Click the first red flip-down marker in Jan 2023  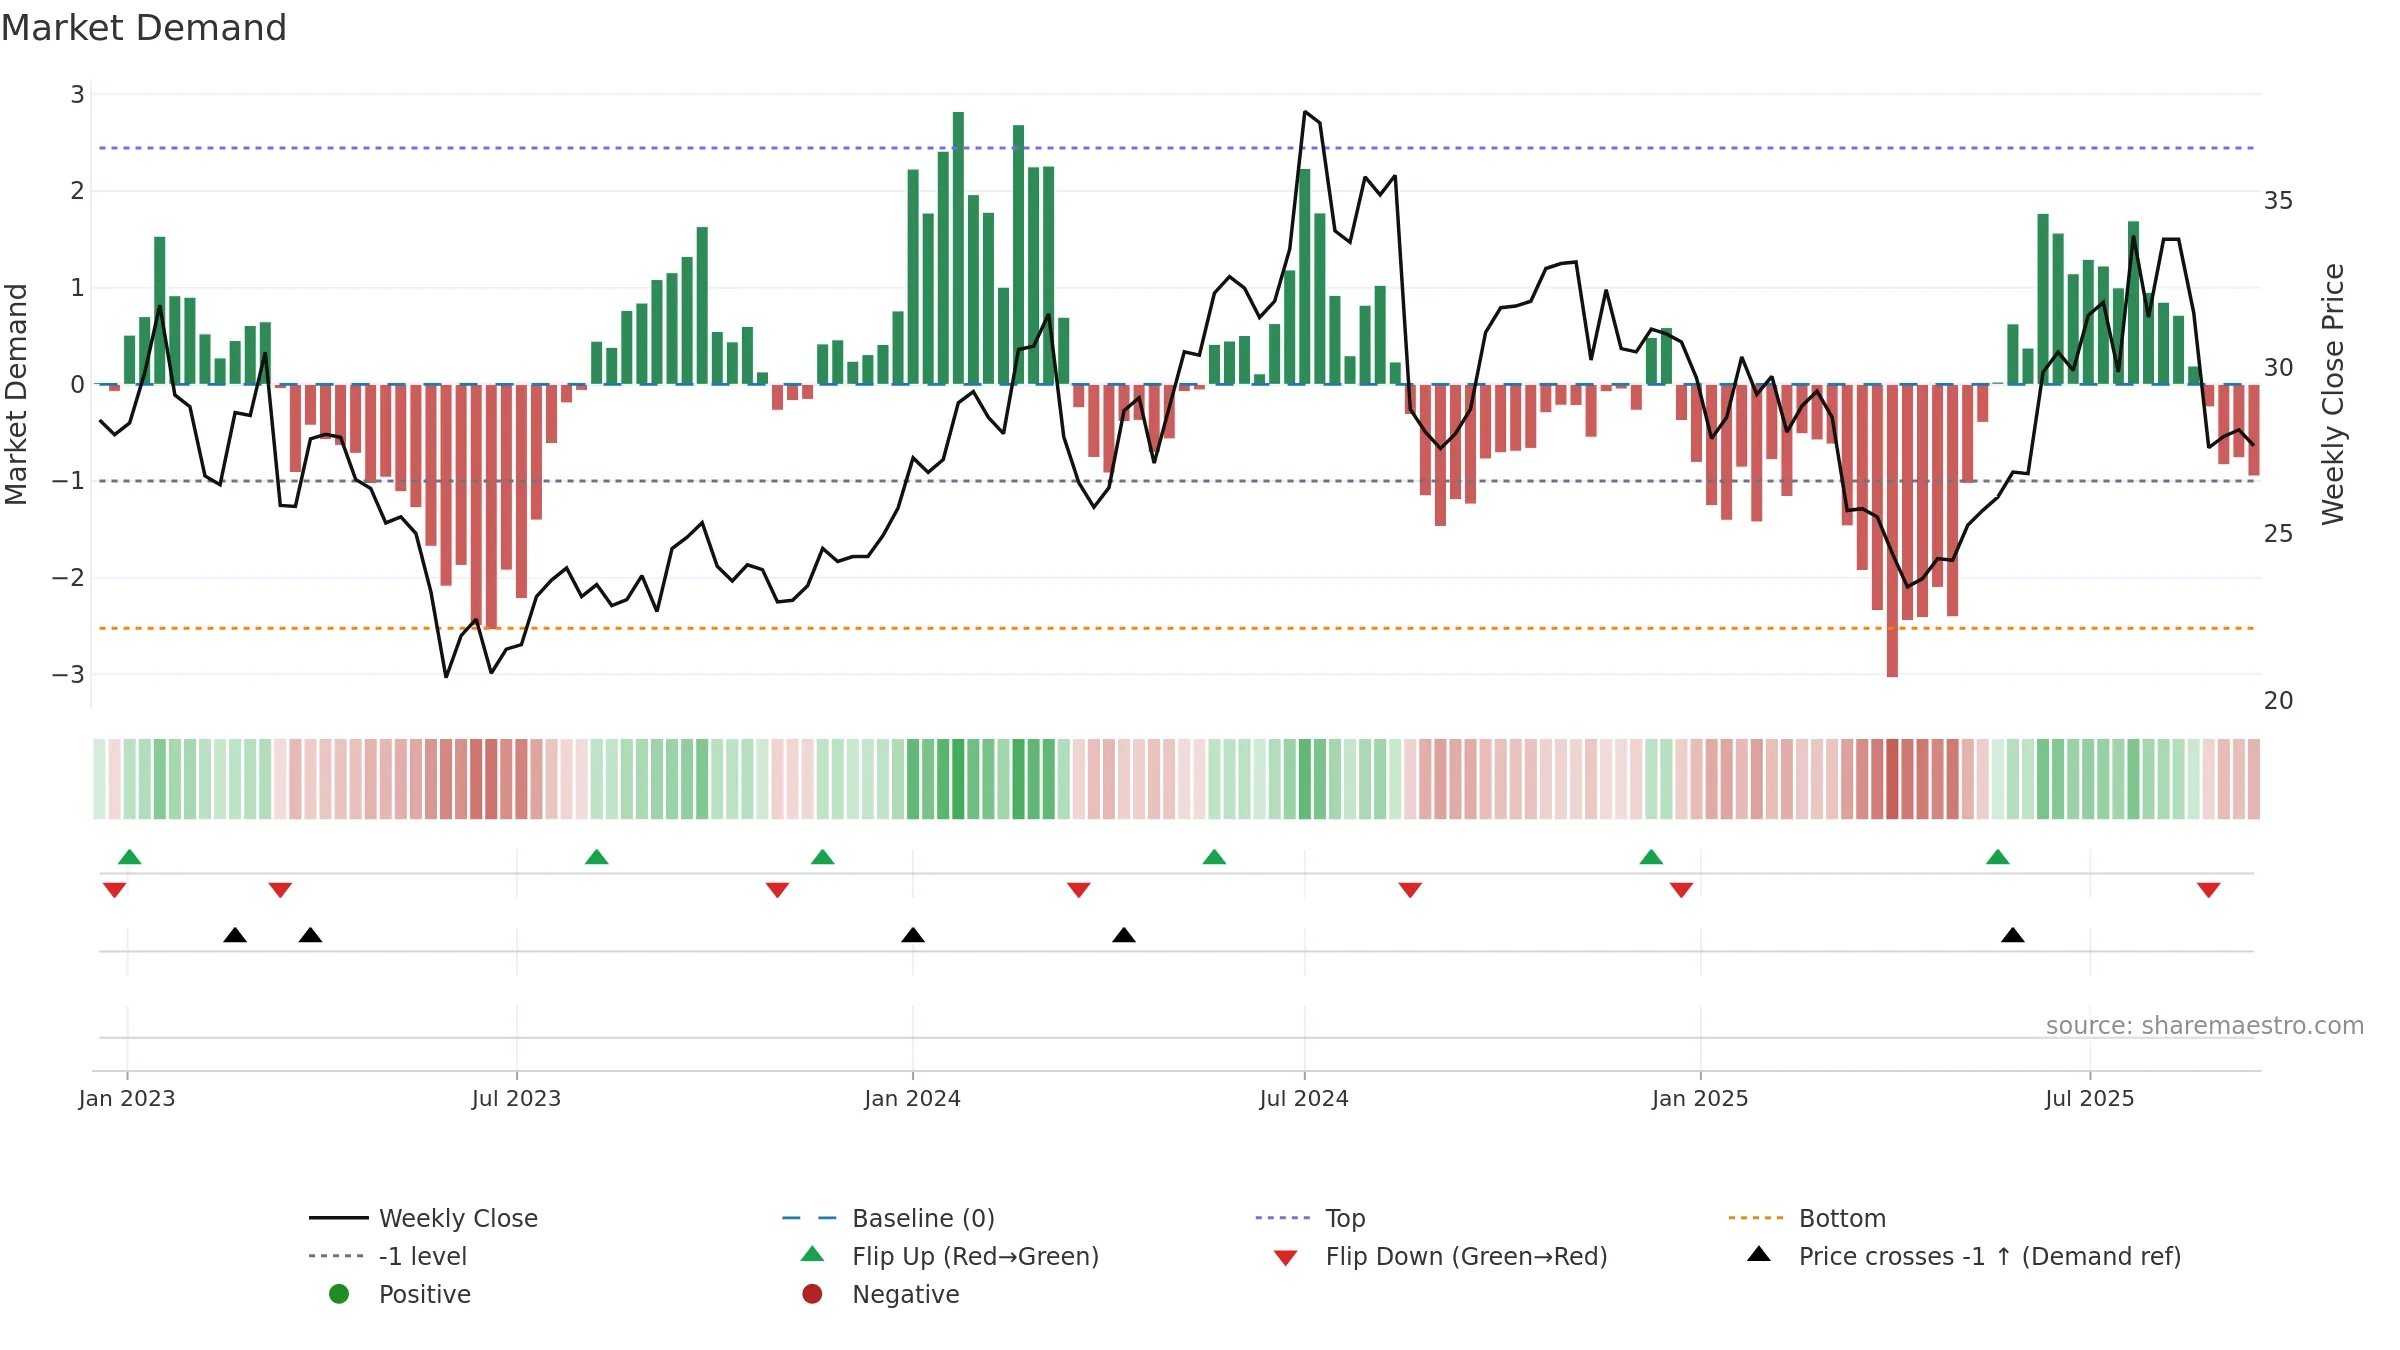point(115,890)
